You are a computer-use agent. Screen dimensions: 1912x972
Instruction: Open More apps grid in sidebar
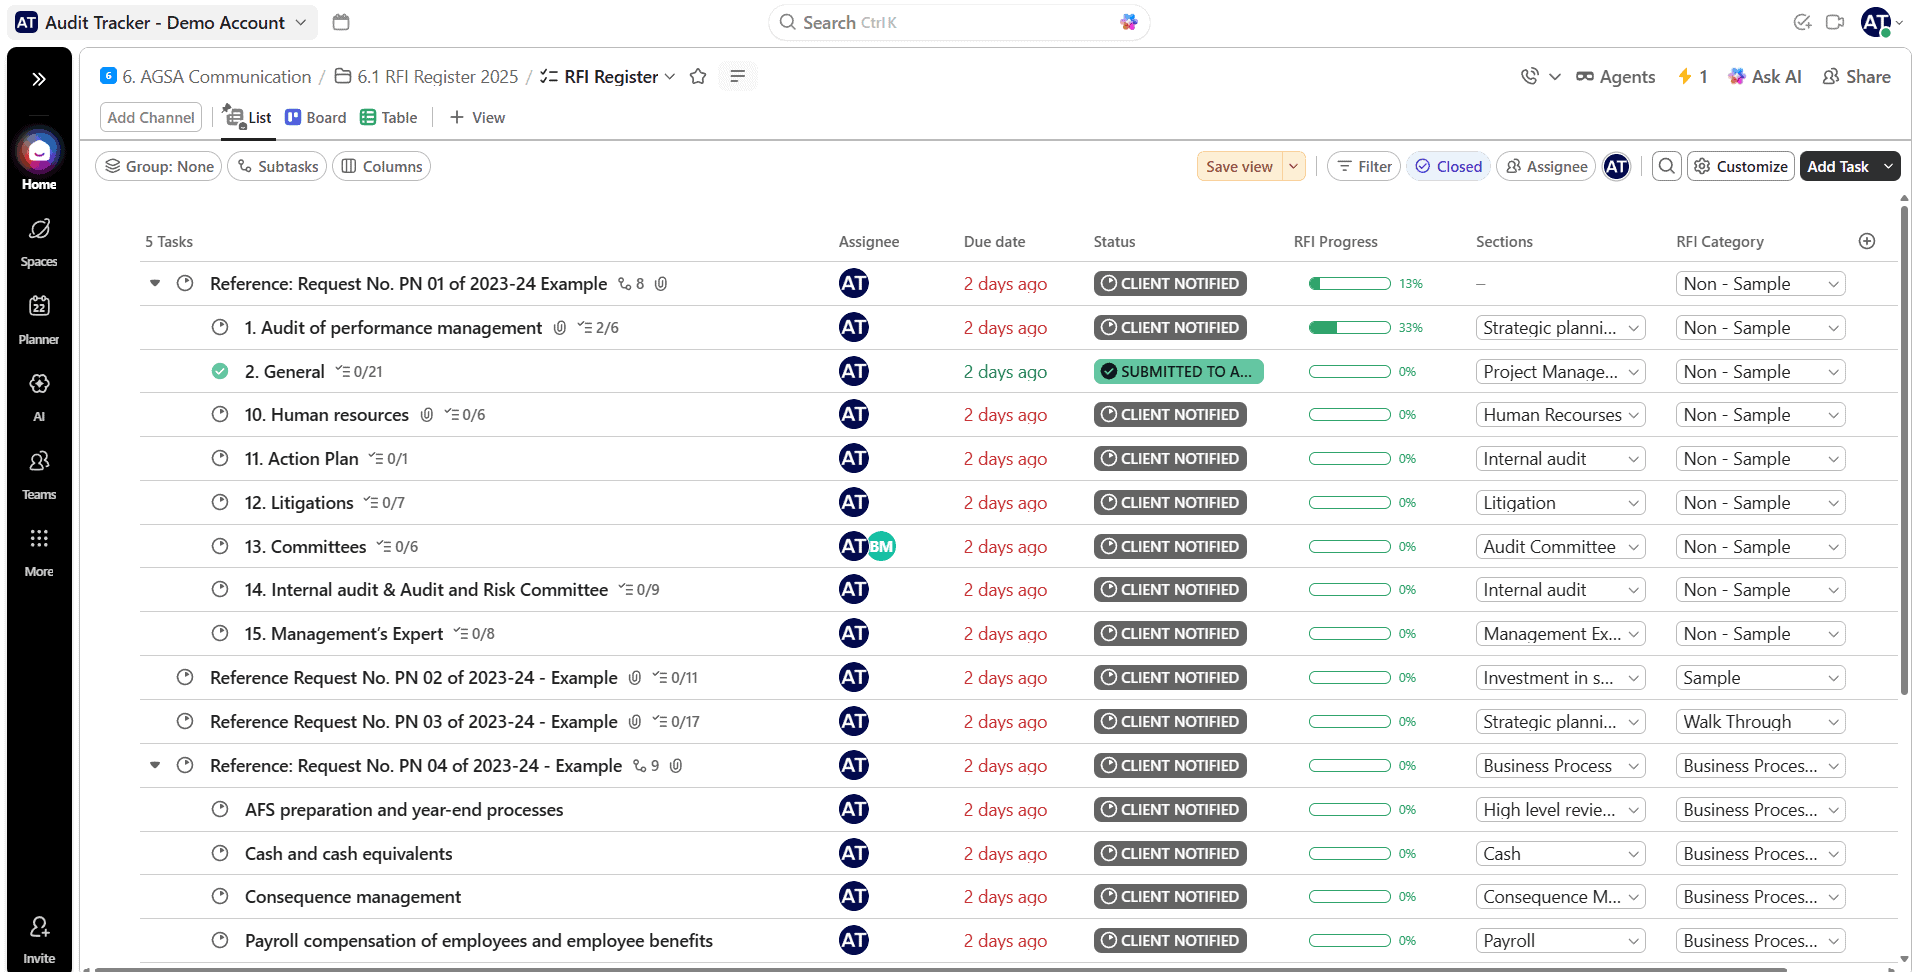(39, 551)
